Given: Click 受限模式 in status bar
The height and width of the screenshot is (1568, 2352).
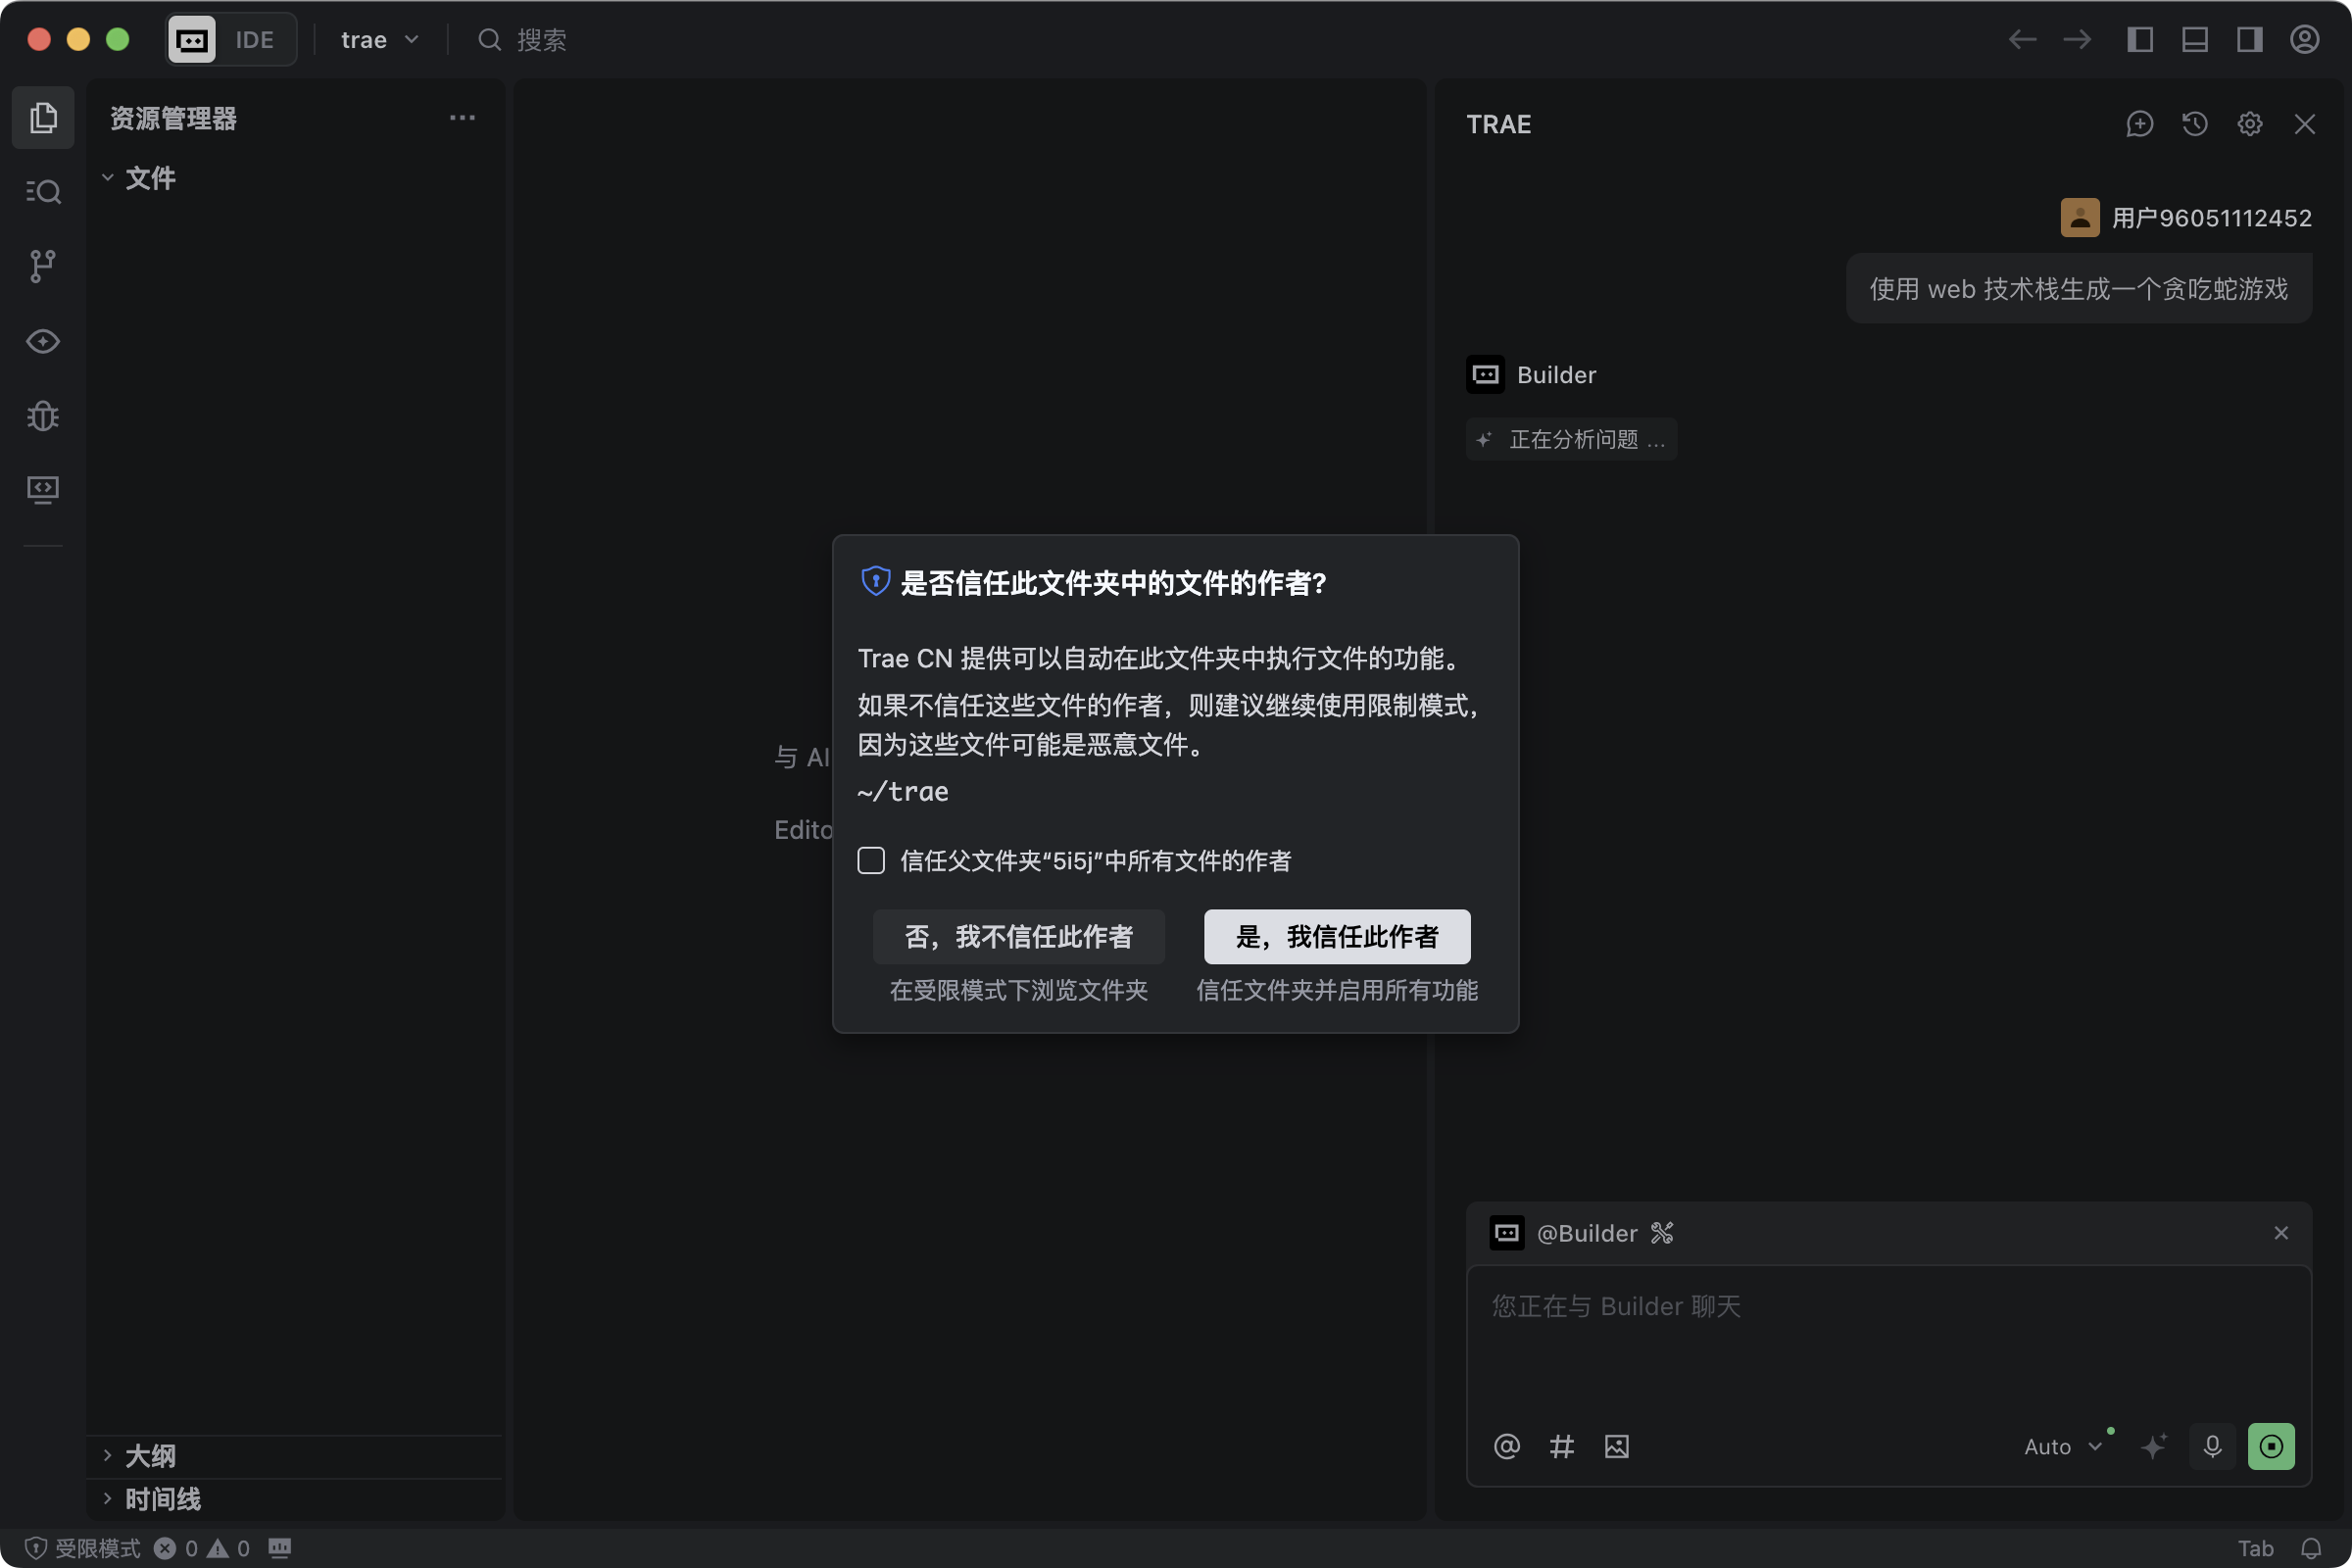Looking at the screenshot, I should coord(83,1548).
